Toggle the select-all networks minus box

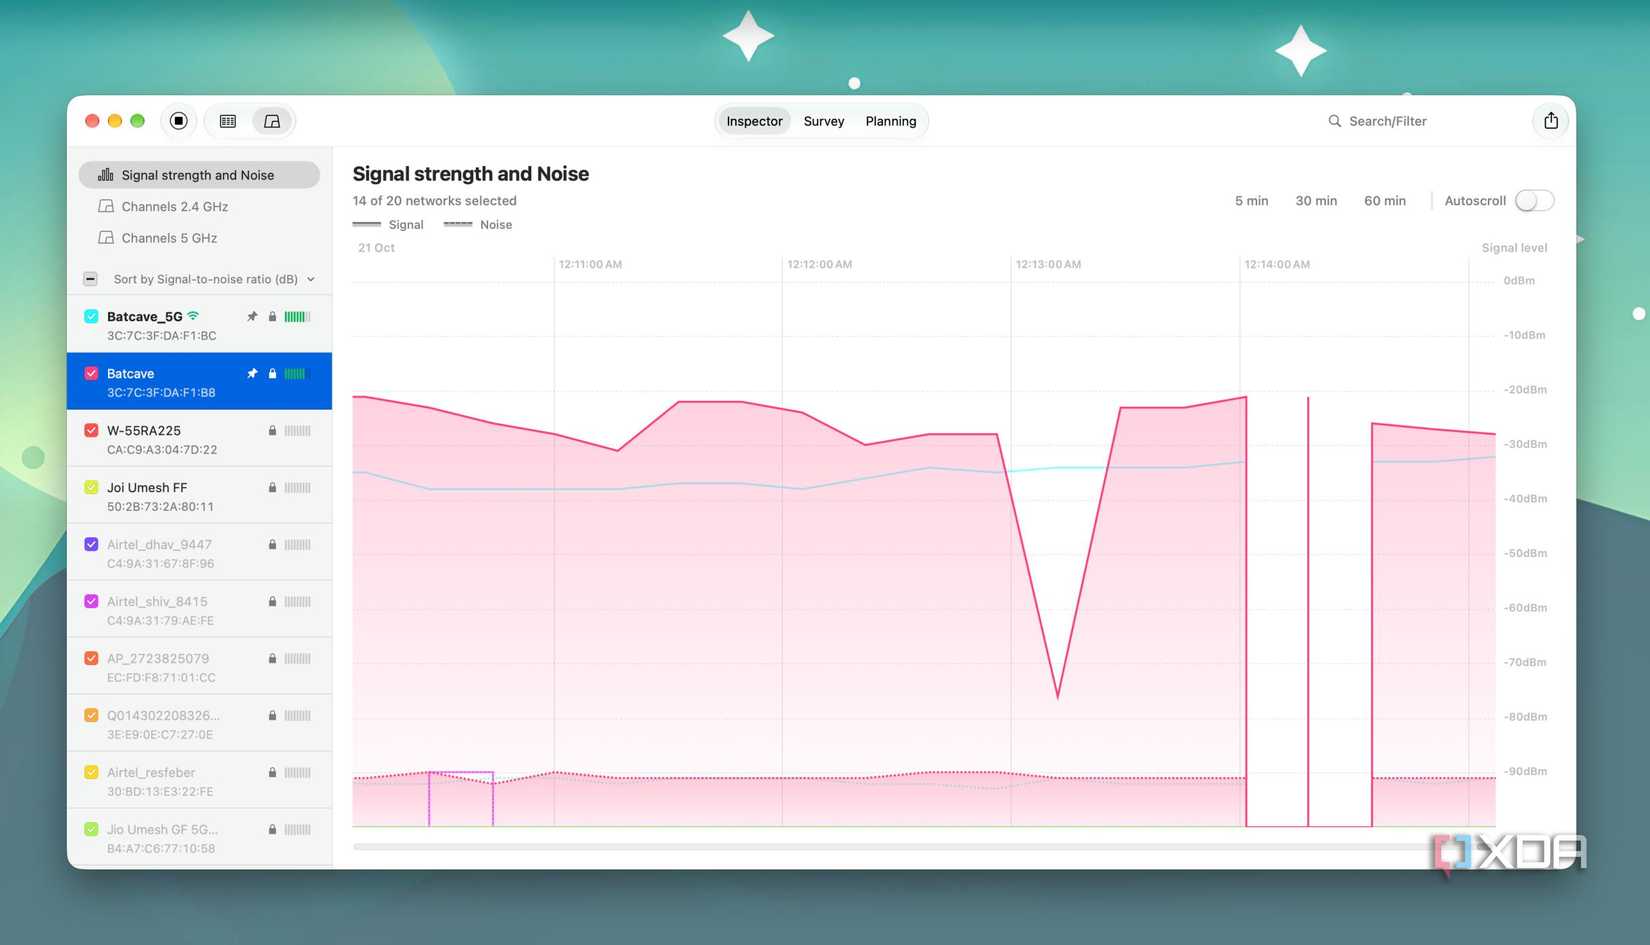[90, 279]
